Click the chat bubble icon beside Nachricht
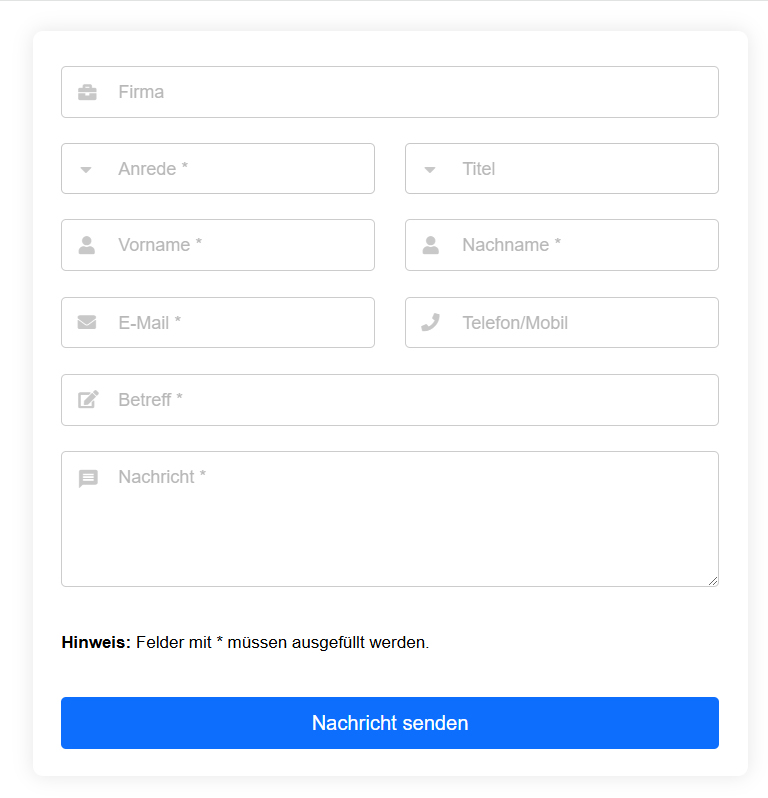 tap(88, 478)
